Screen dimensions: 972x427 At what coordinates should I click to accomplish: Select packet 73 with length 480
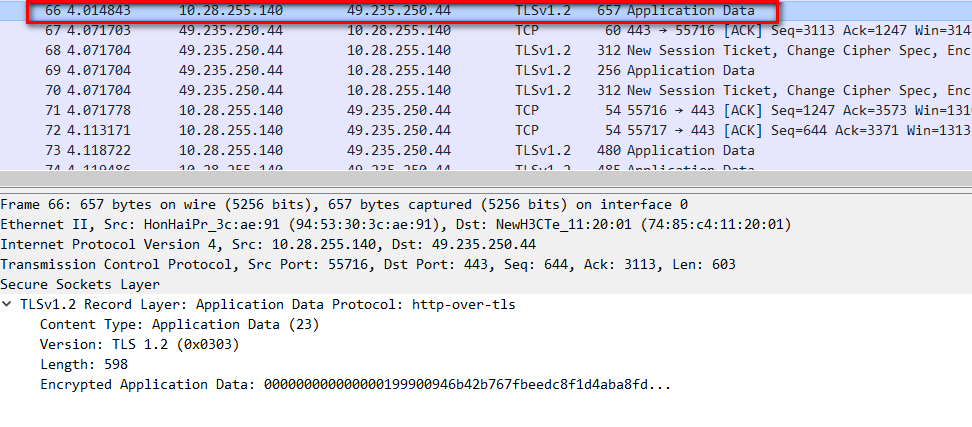click(x=400, y=151)
